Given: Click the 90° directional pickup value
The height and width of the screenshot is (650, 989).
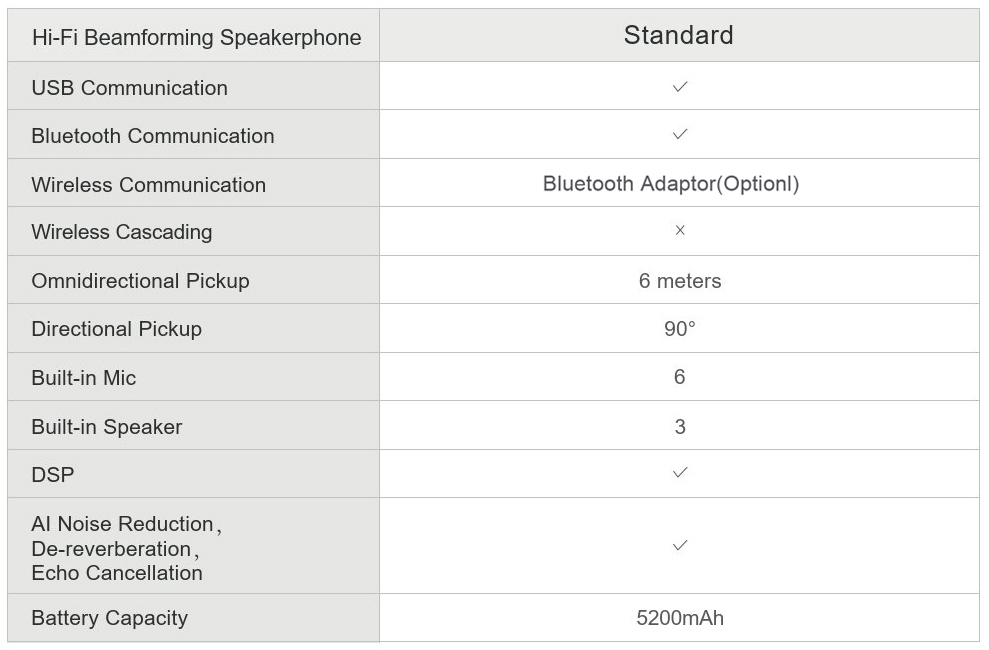Looking at the screenshot, I should pyautogui.click(x=679, y=328).
